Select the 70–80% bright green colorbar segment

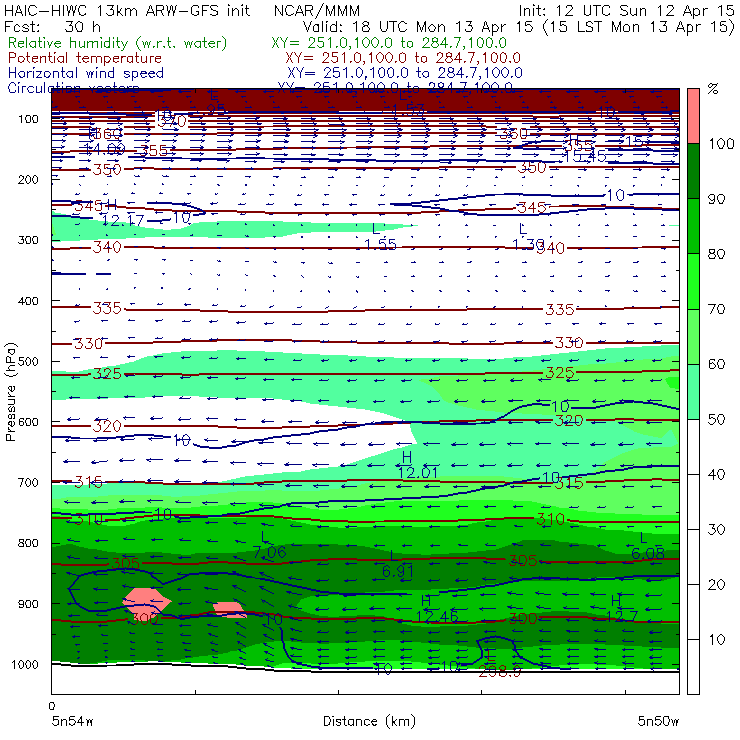(x=693, y=281)
